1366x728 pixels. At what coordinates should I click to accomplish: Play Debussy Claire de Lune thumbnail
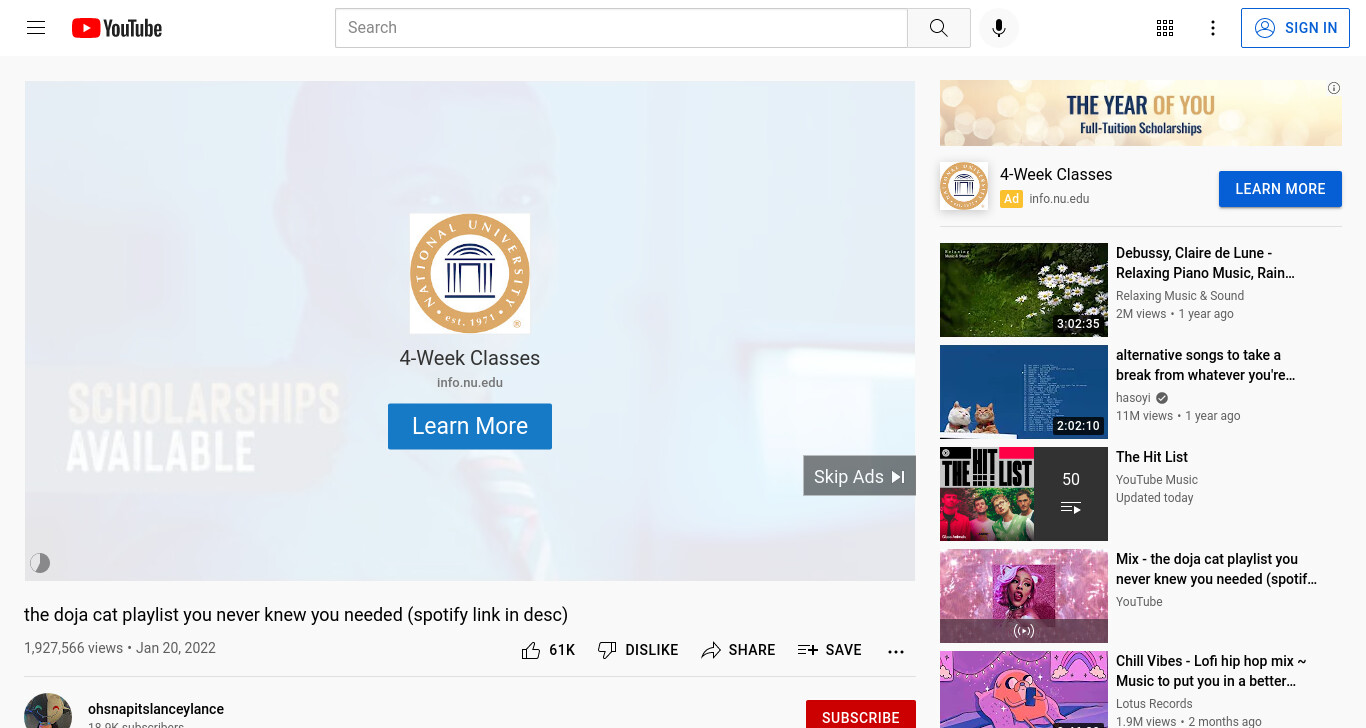pyautogui.click(x=1024, y=290)
